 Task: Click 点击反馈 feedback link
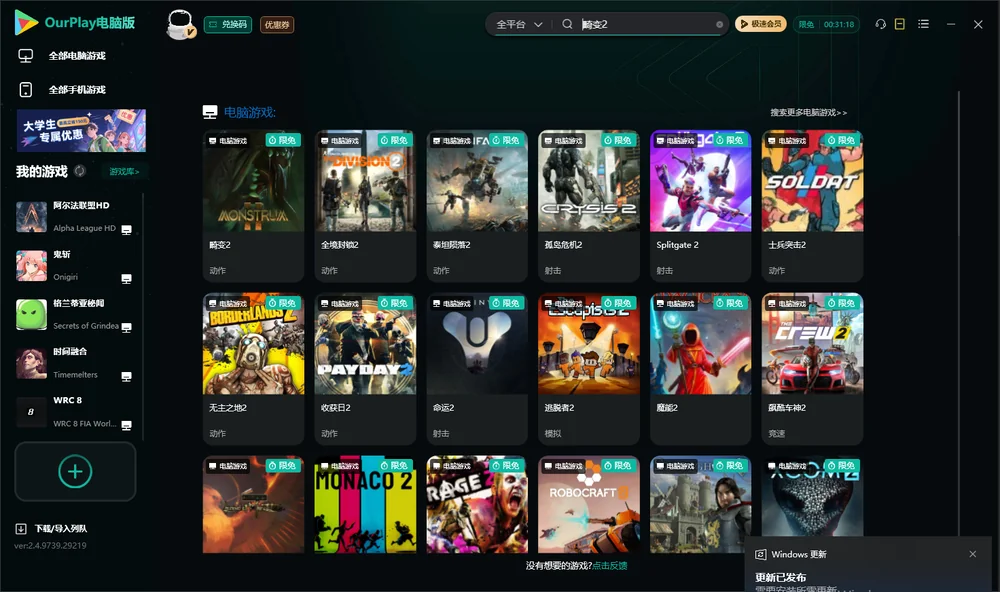610,565
